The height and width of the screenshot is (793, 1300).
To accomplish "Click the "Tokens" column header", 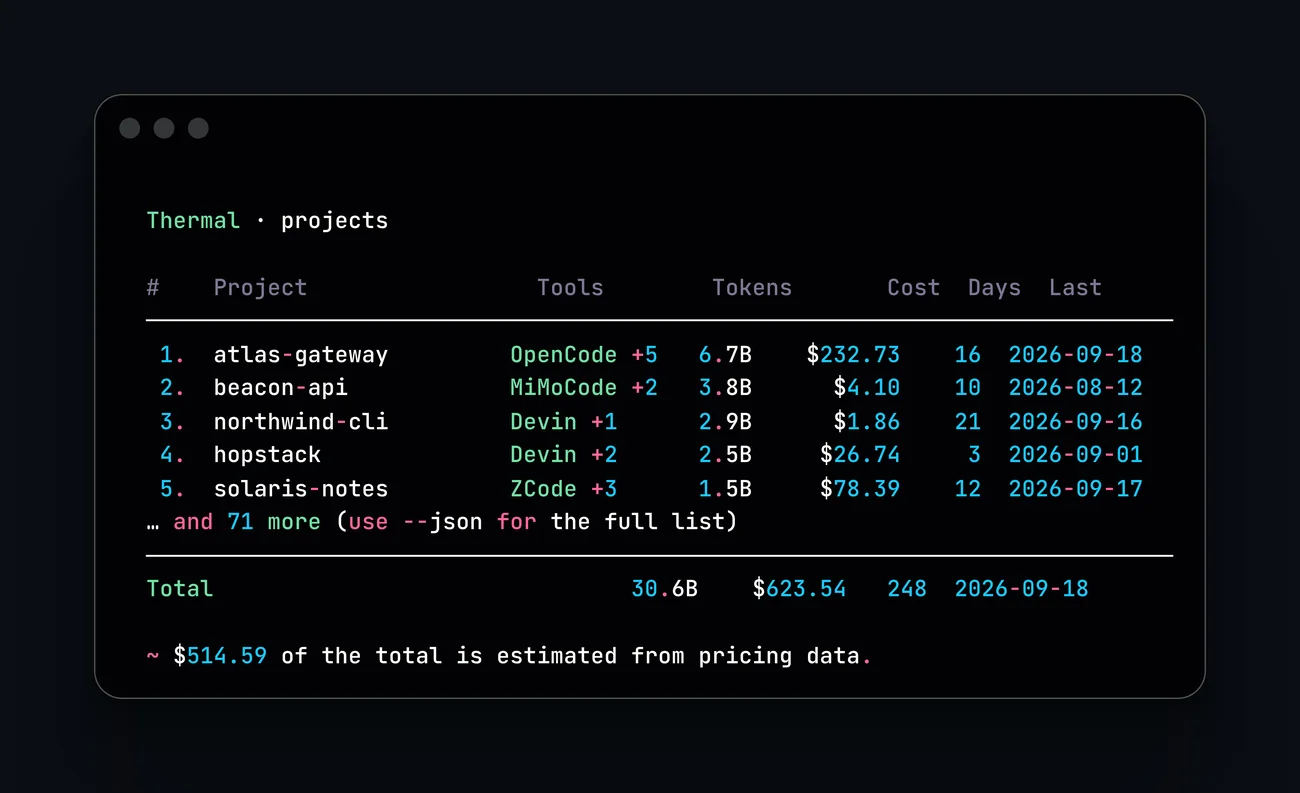I will [x=752, y=288].
